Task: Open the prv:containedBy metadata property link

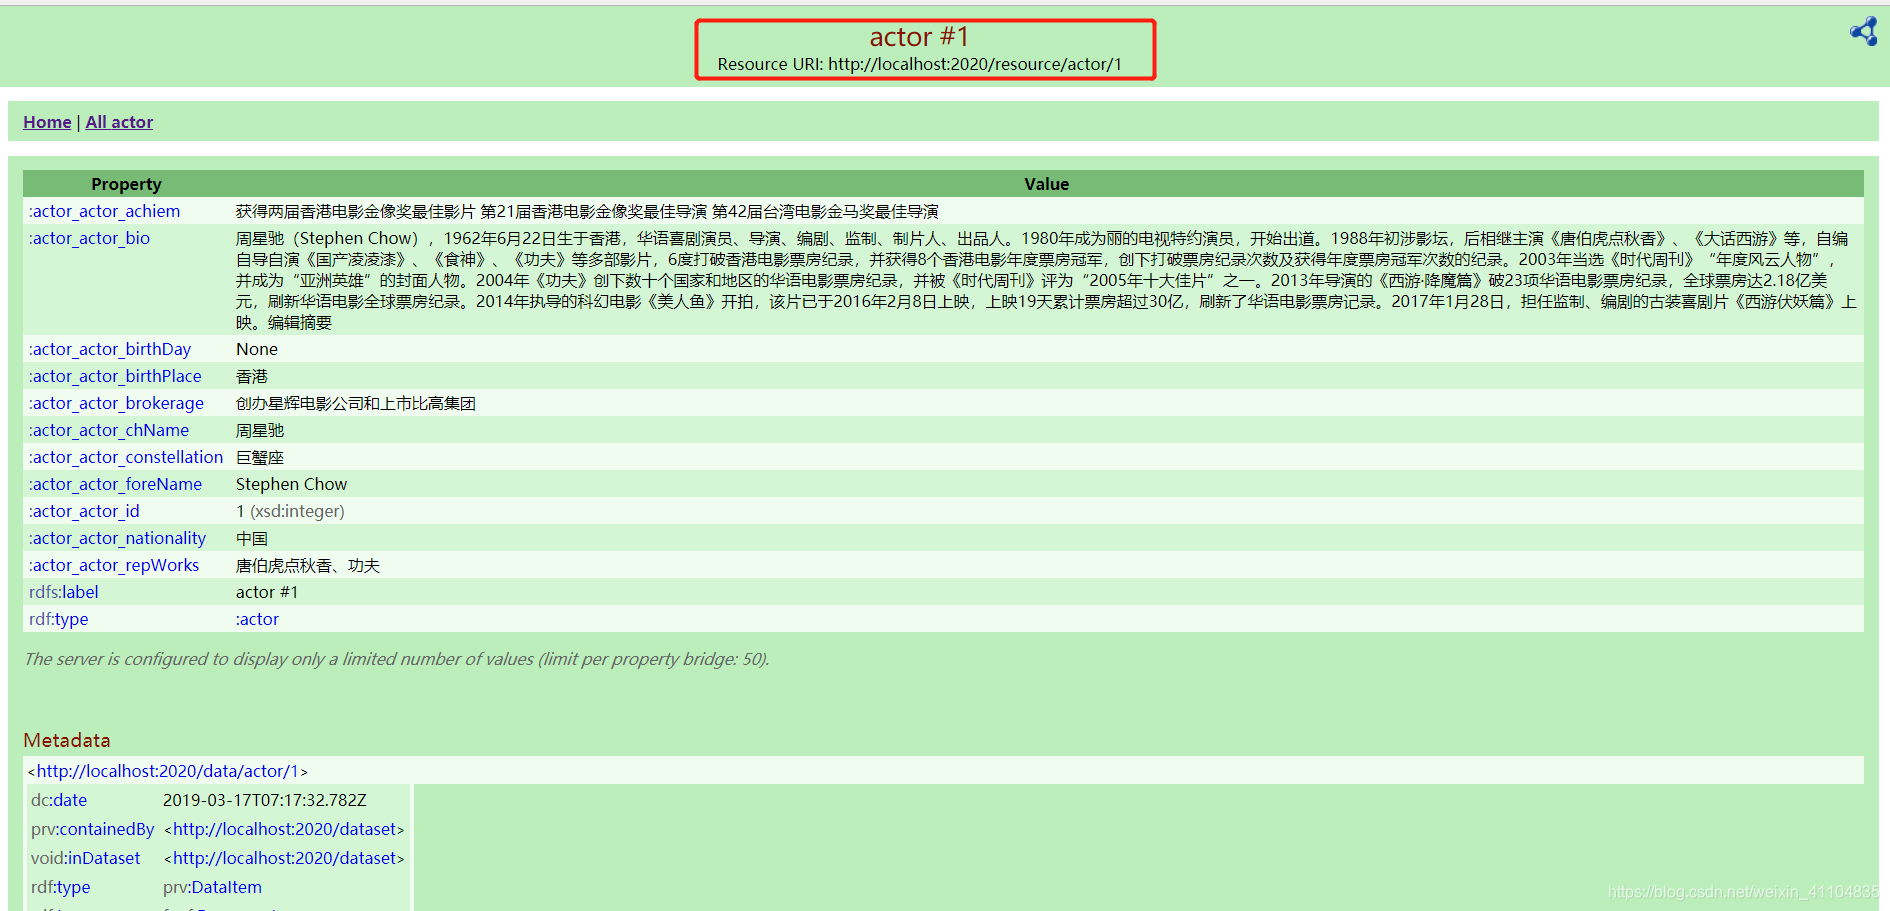Action: pyautogui.click(x=93, y=829)
